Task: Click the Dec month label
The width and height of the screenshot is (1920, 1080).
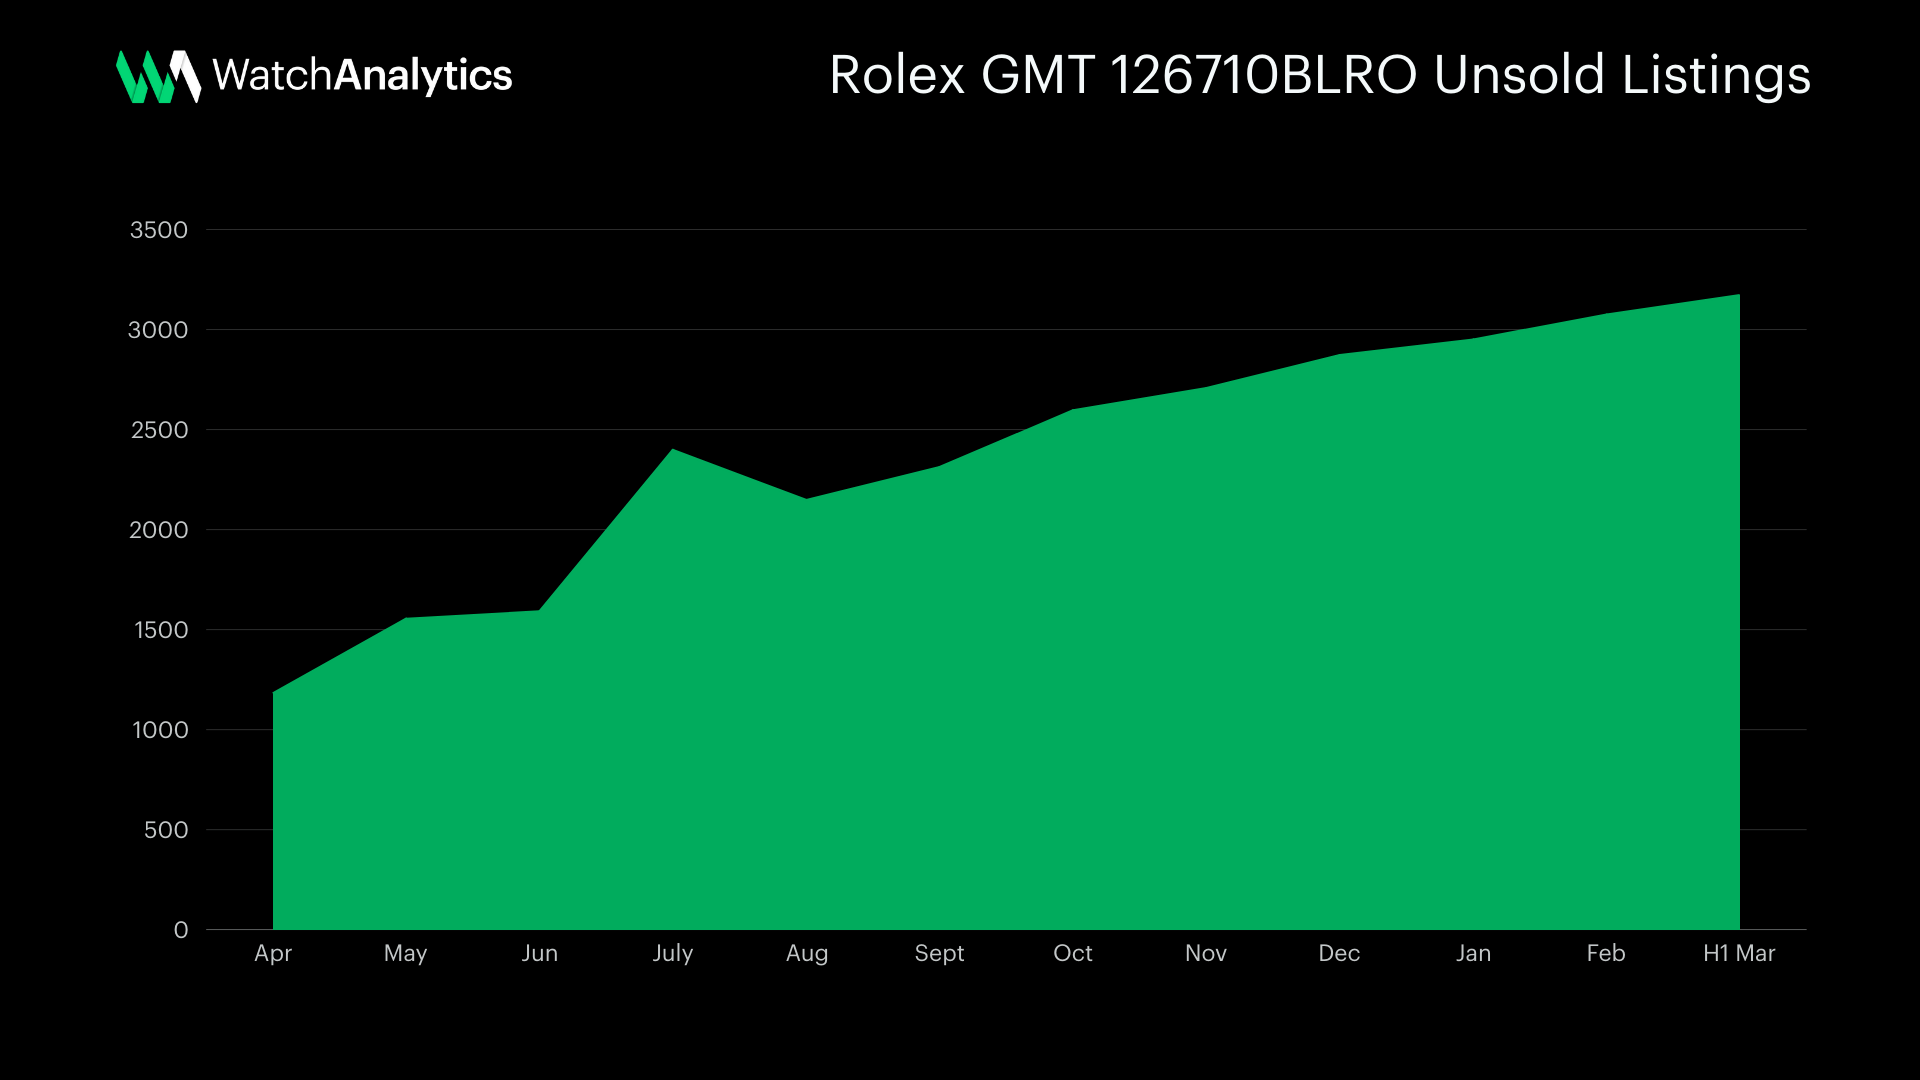Action: click(1339, 953)
